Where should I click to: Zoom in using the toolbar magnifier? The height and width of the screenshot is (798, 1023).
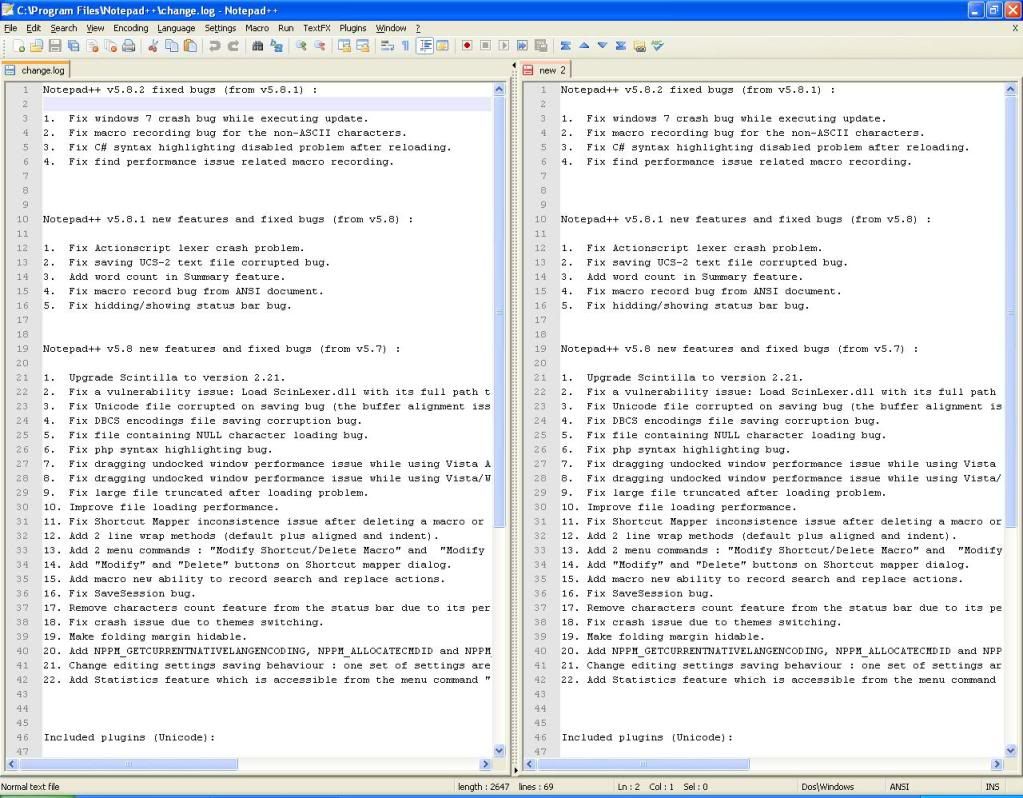300,46
